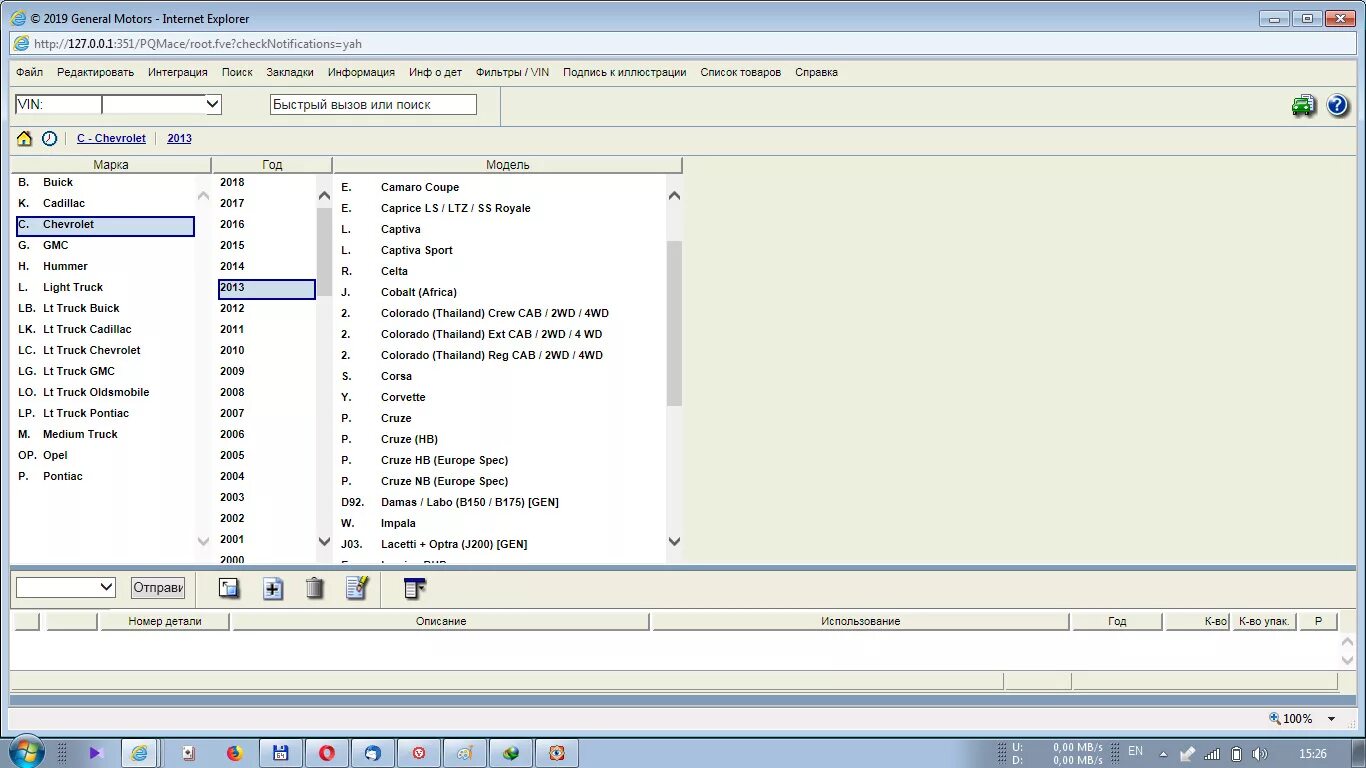Open the Редактировать menu
The height and width of the screenshot is (768, 1366).
tap(95, 72)
